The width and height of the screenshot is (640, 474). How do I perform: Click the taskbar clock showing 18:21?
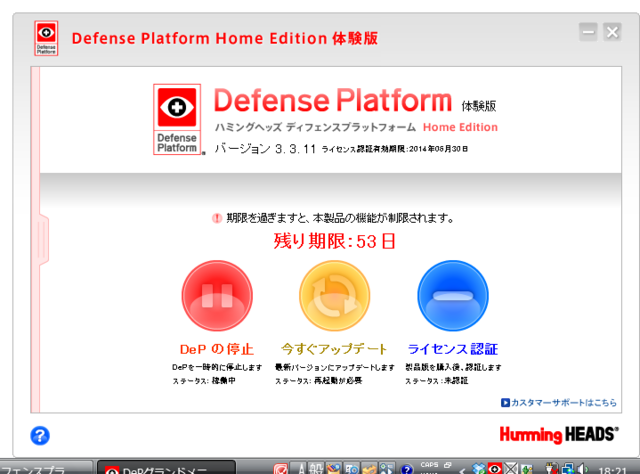612,470
